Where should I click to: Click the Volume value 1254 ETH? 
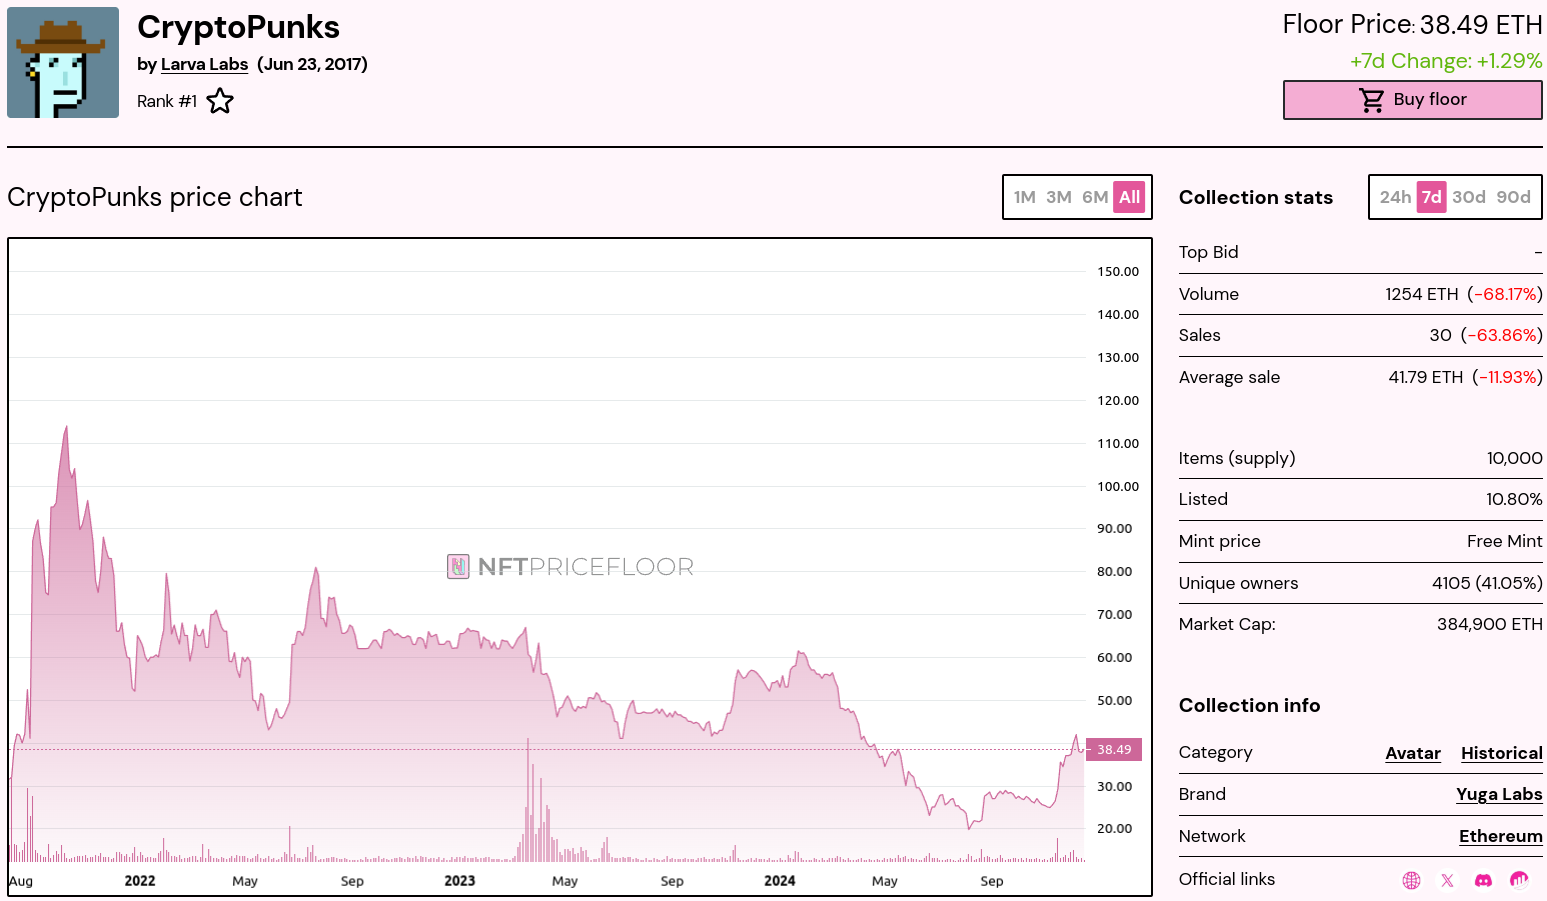pos(1422,294)
